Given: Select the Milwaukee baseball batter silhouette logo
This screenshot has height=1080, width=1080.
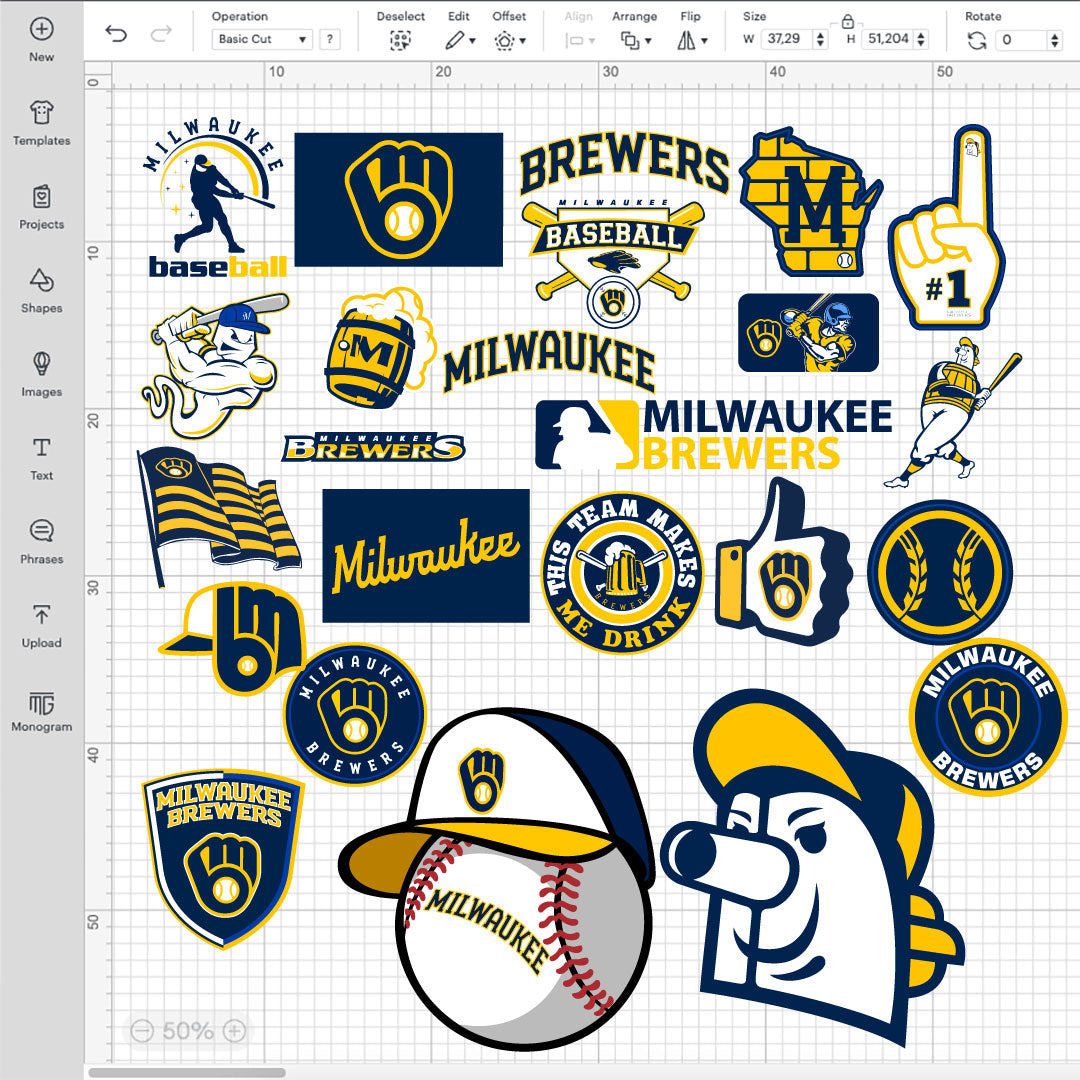Looking at the screenshot, I should [215, 198].
